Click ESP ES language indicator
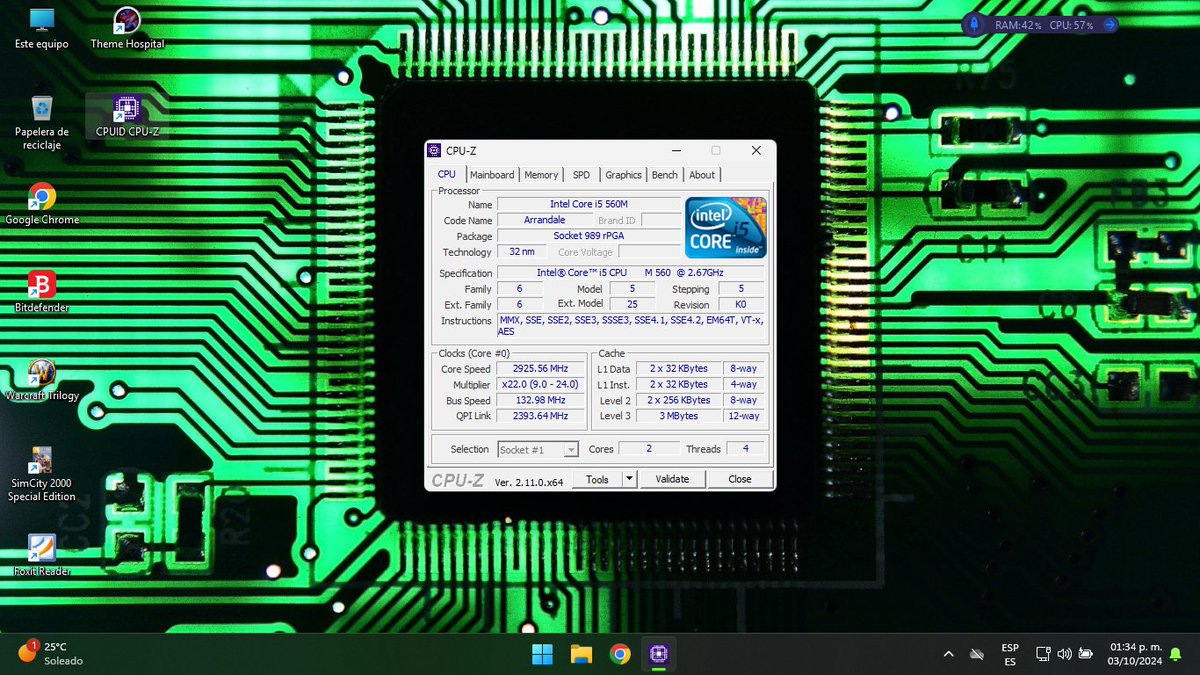Image resolution: width=1200 pixels, height=675 pixels. pyautogui.click(x=1010, y=654)
